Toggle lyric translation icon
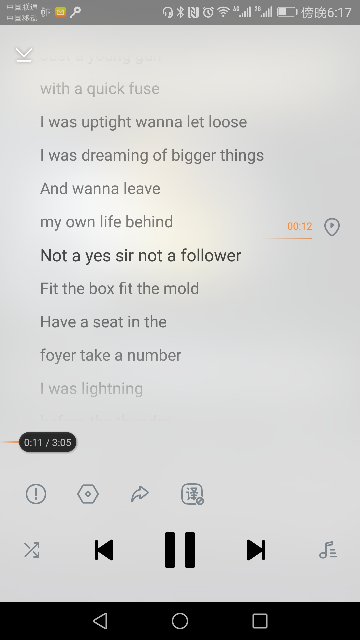Screen dimensions: 360x640 (x=192, y=494)
